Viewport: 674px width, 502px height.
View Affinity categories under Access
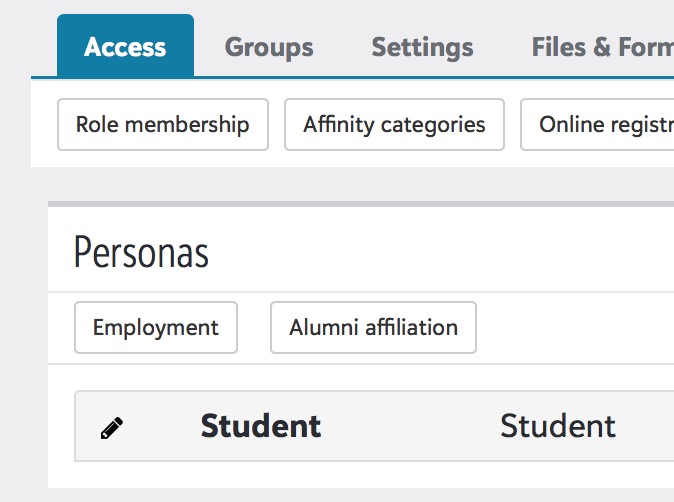[x=394, y=125]
